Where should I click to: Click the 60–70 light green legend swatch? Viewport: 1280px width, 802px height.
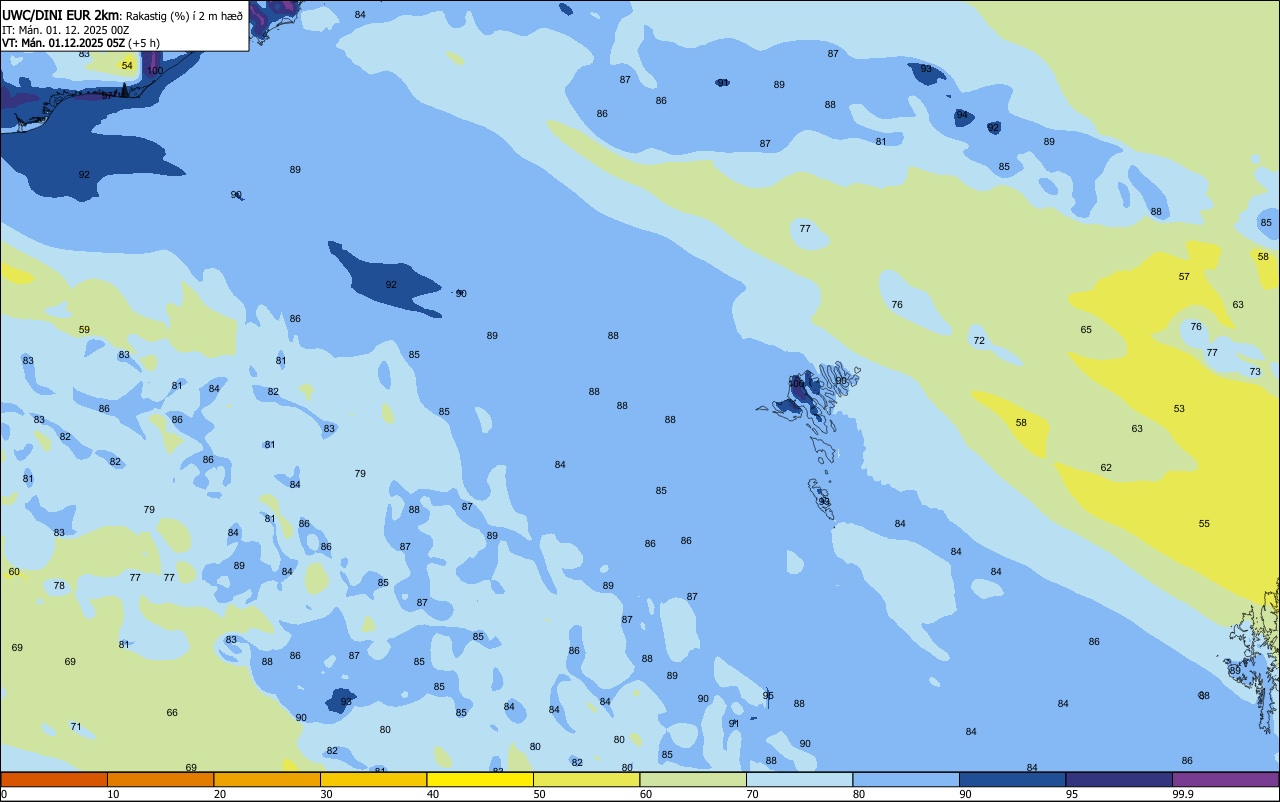[693, 779]
